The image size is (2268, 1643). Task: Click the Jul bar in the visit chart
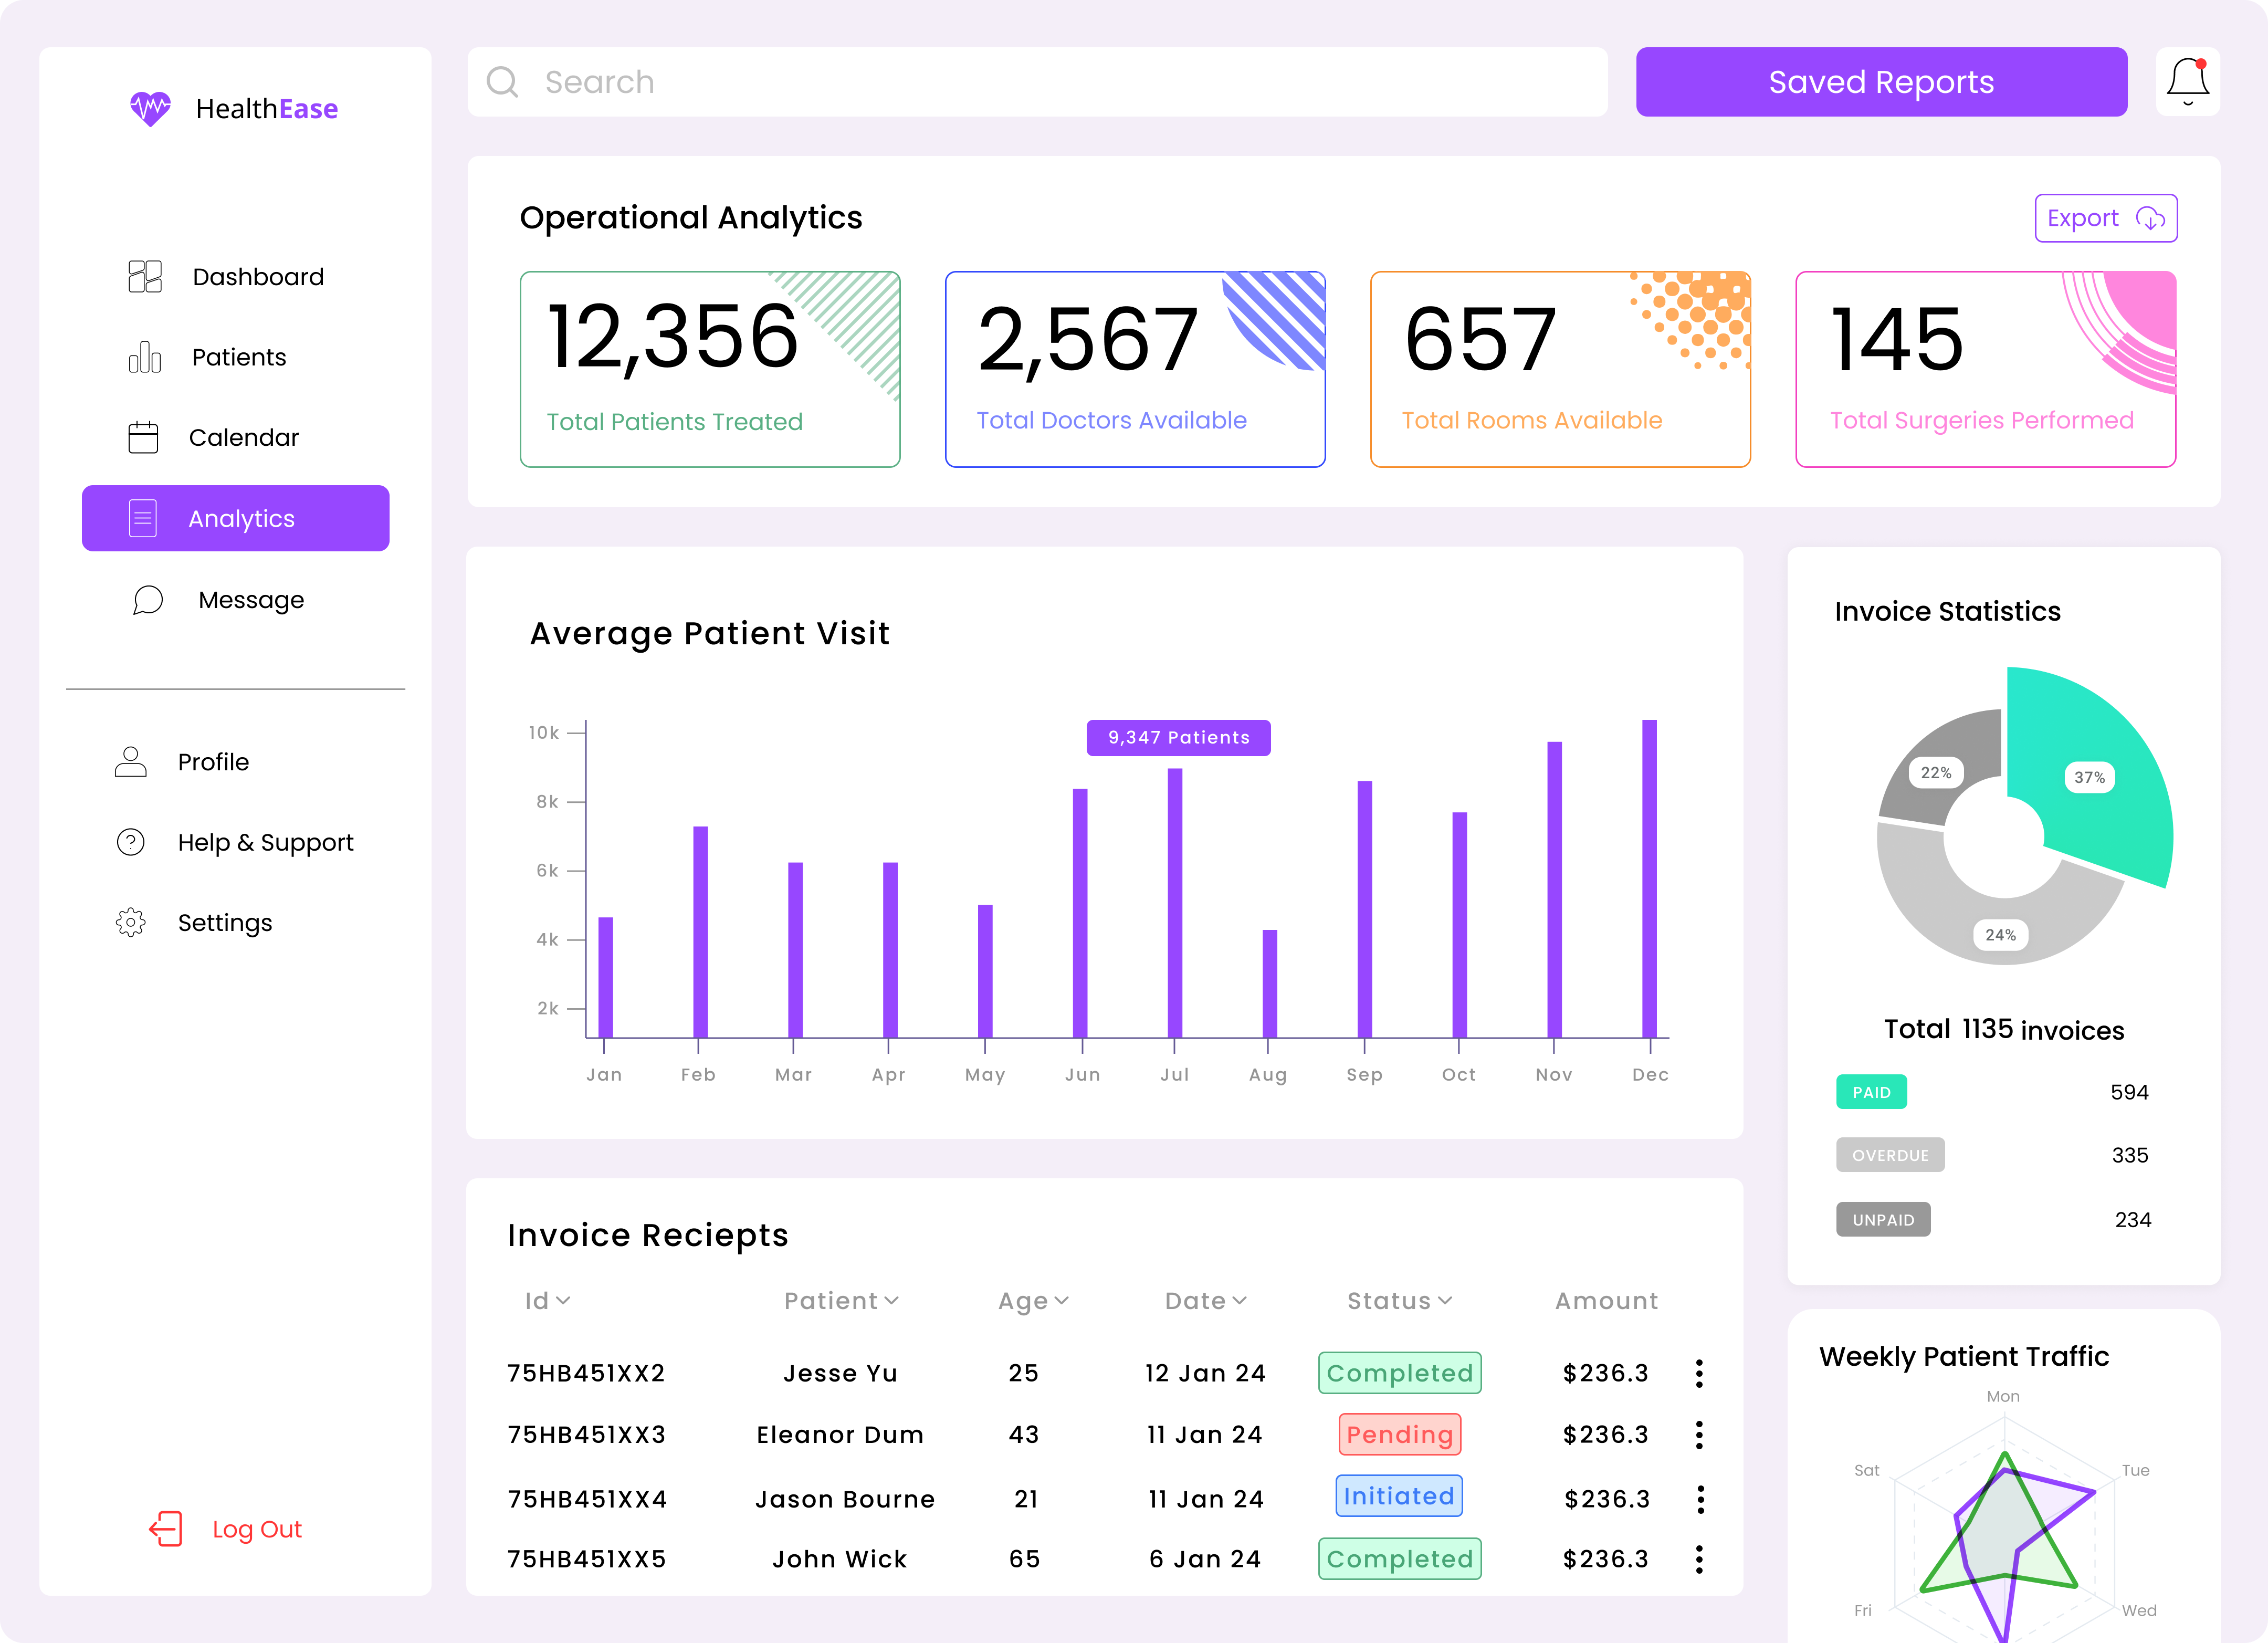point(1175,903)
